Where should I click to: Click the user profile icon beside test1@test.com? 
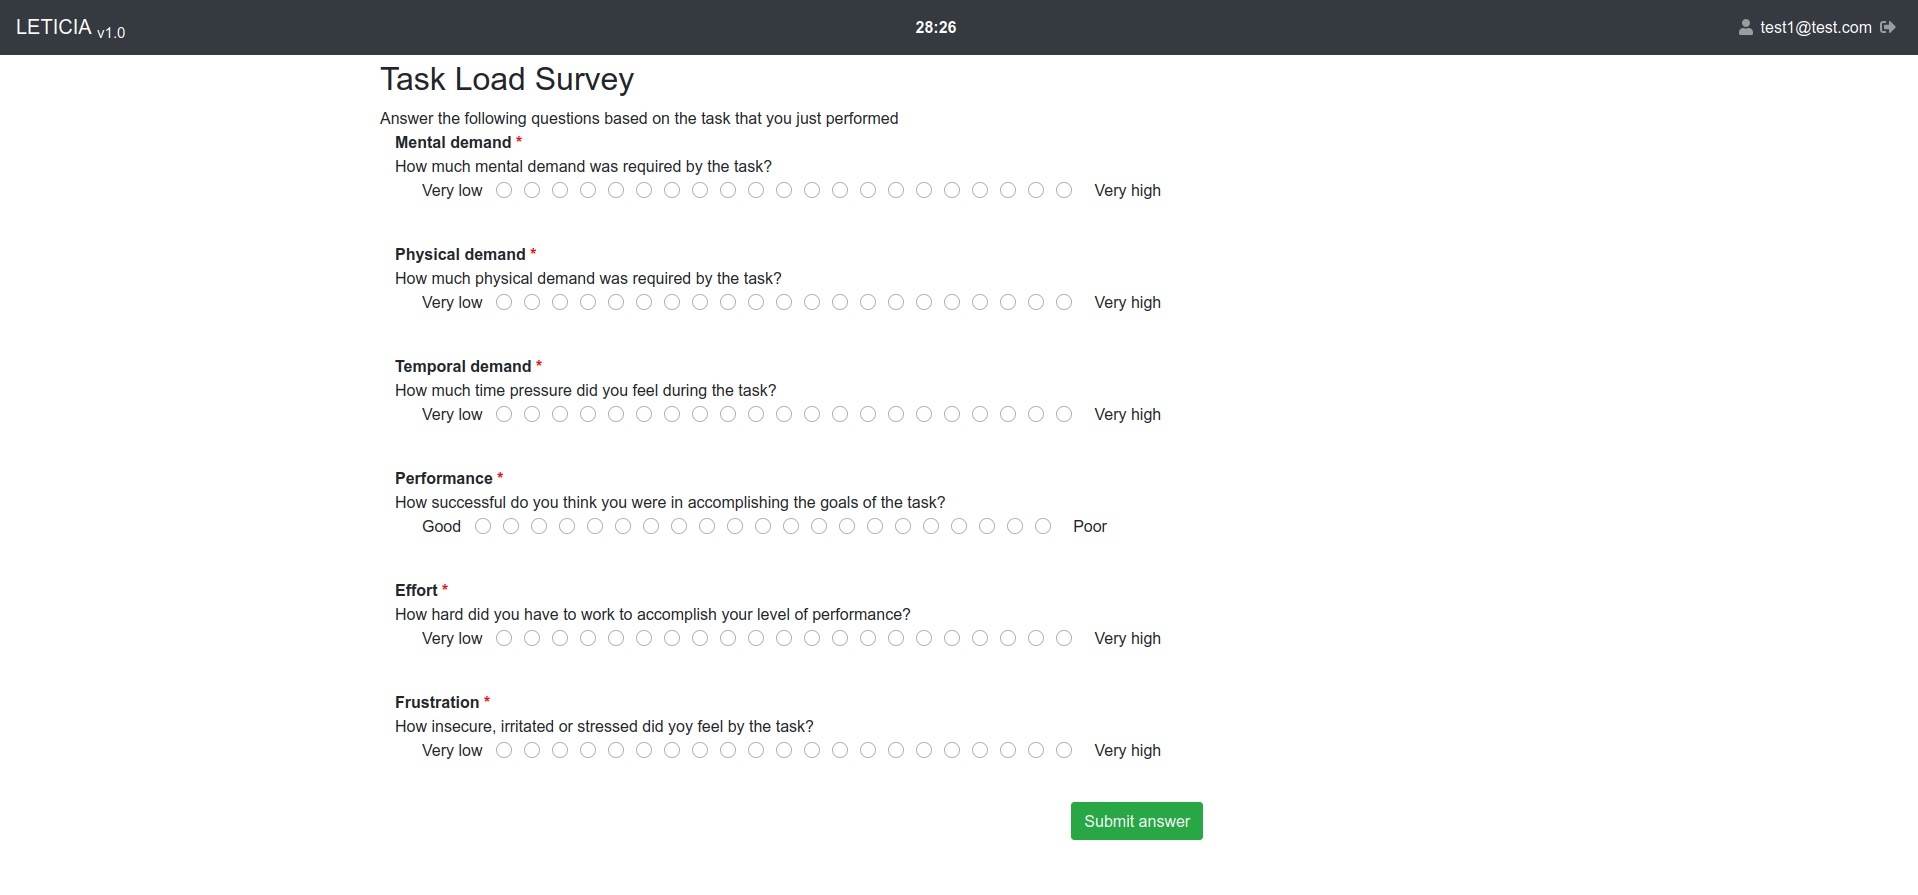pos(1745,28)
